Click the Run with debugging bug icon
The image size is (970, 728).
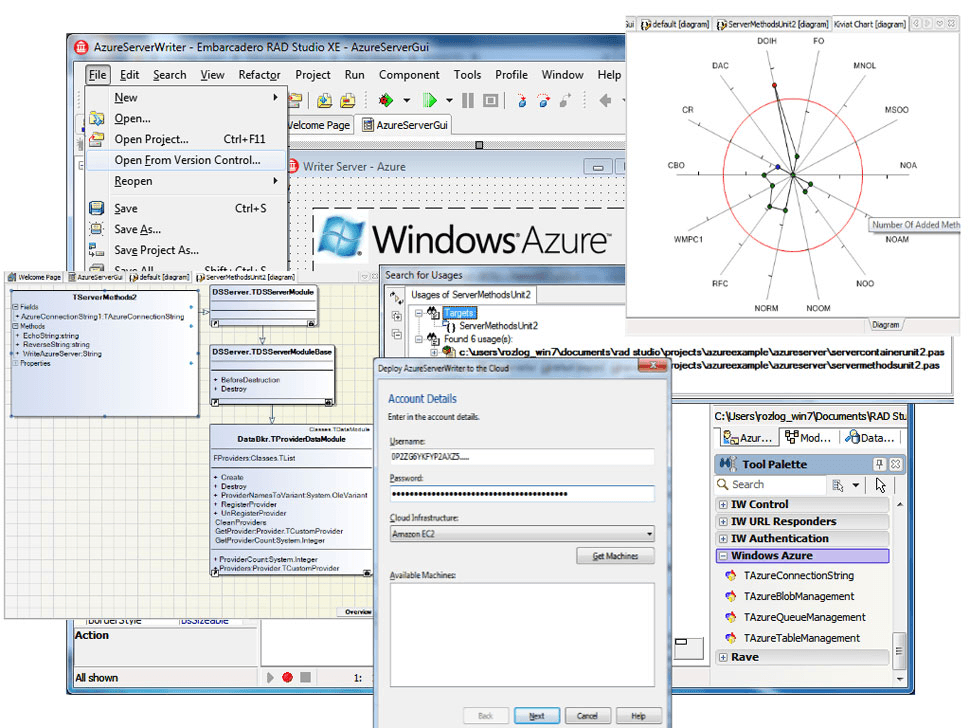click(x=386, y=100)
